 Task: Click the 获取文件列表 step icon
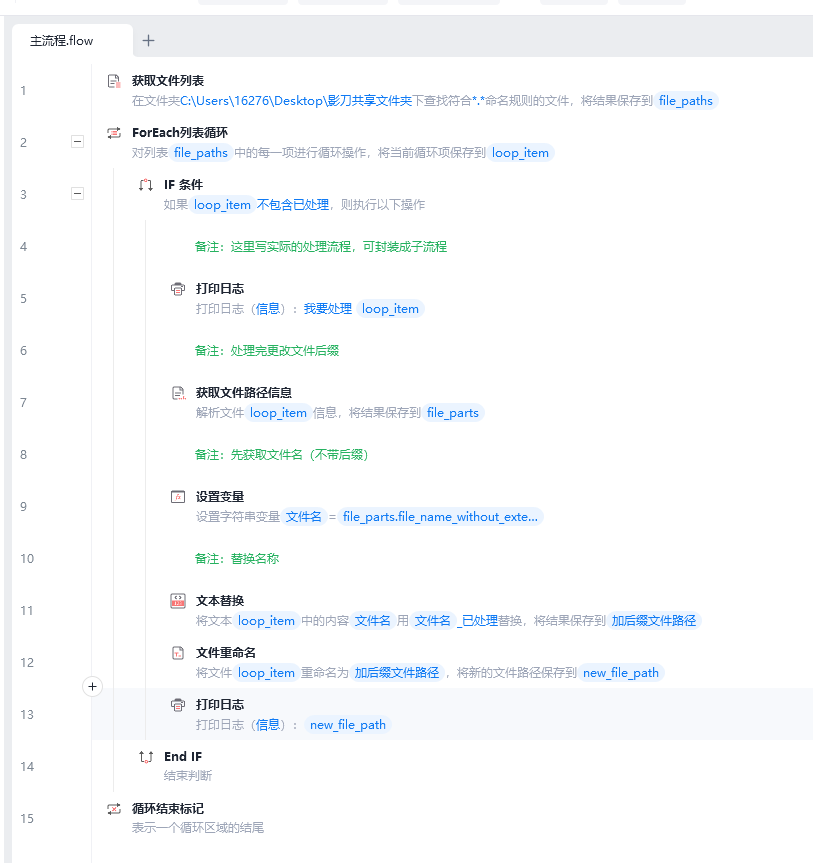pyautogui.click(x=114, y=81)
